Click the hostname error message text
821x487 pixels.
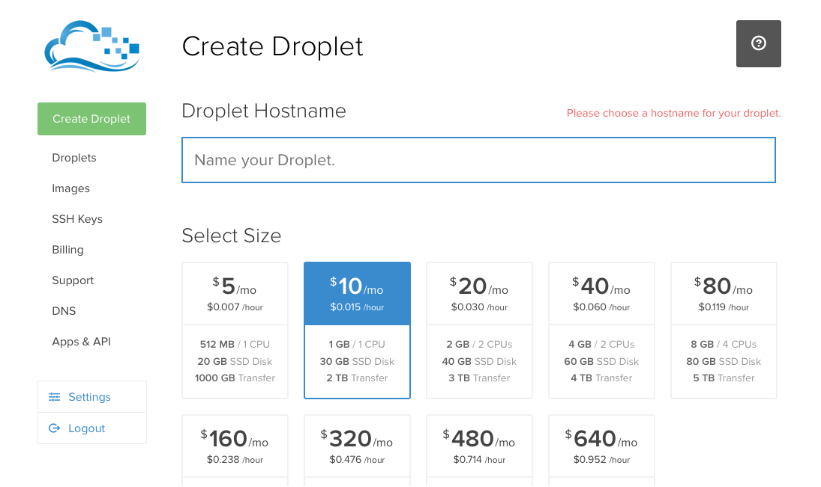[x=674, y=113]
